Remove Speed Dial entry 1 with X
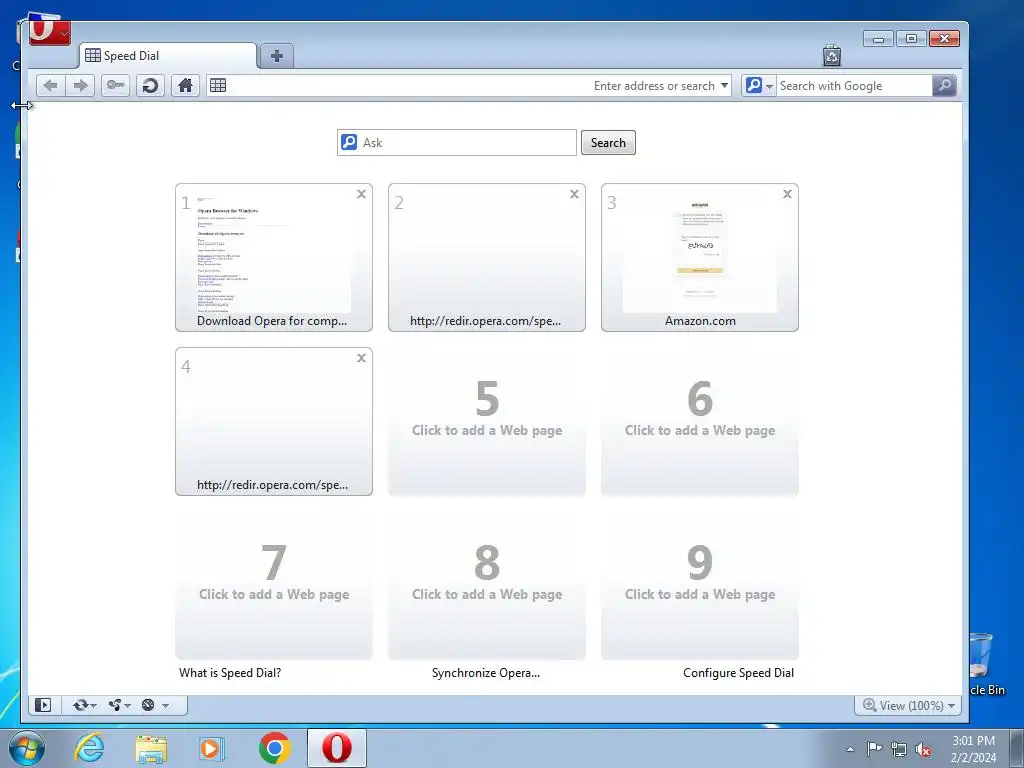 click(x=361, y=194)
